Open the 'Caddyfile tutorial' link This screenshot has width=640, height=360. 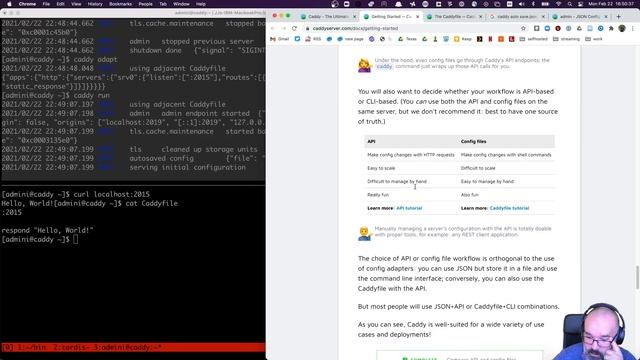[x=509, y=208]
